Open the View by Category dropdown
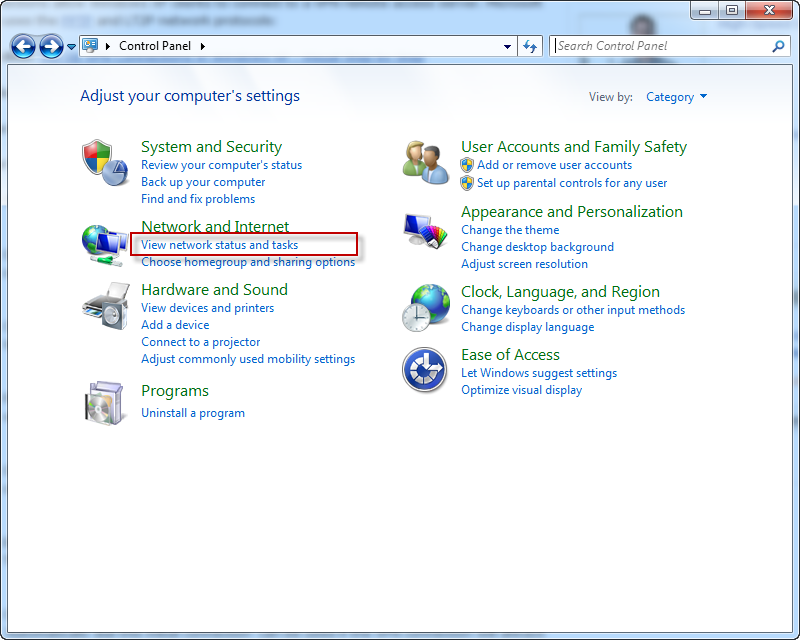This screenshot has height=640, width=800. [x=676, y=97]
